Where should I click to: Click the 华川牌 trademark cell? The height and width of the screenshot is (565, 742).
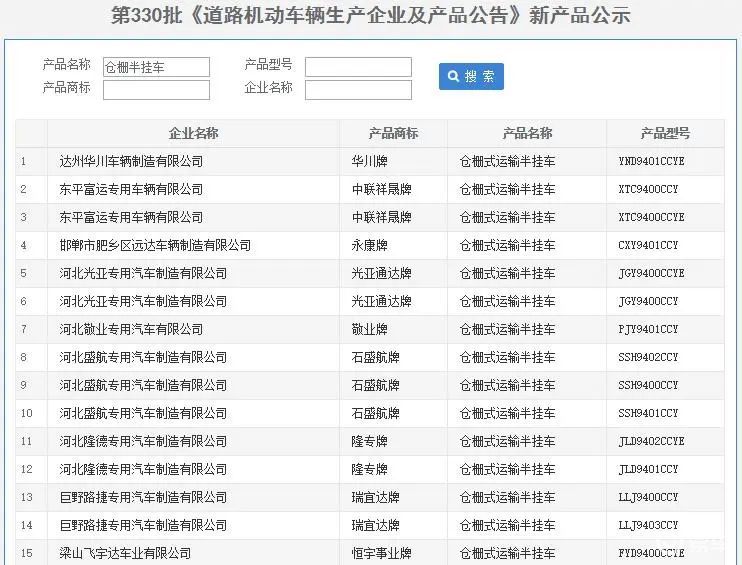click(369, 161)
